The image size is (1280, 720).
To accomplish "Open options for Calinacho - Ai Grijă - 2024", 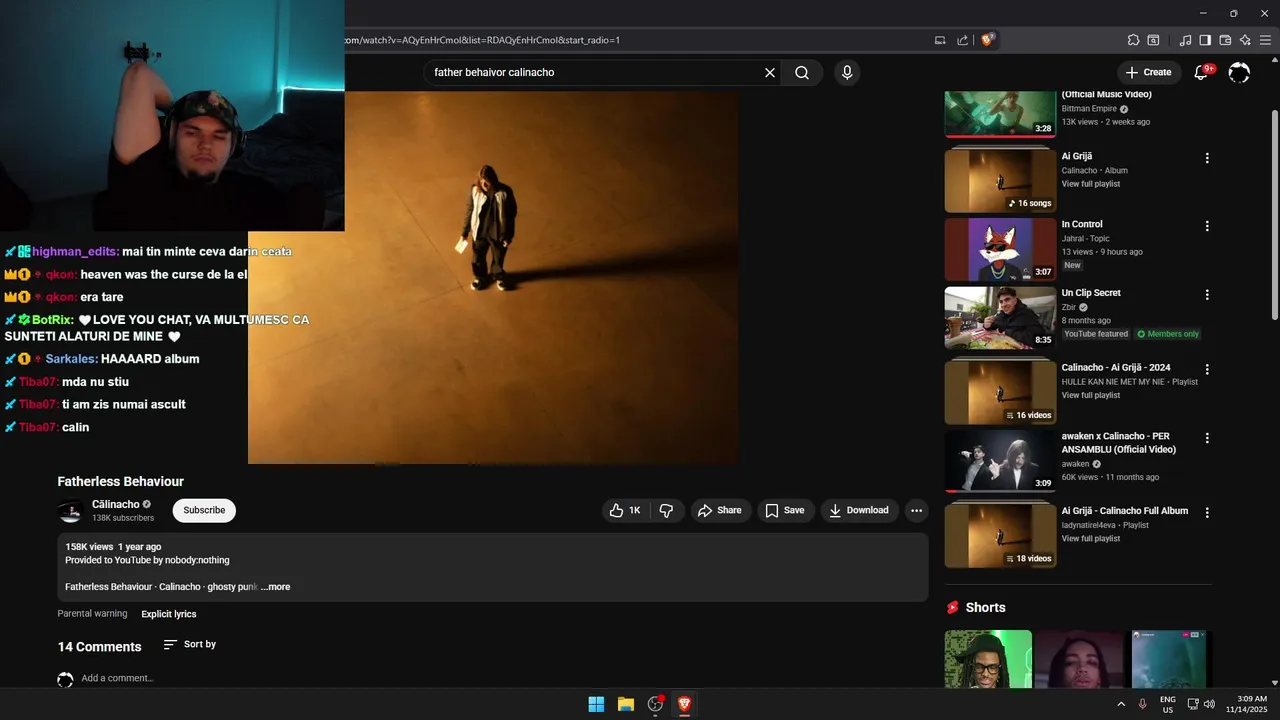I will point(1207,369).
